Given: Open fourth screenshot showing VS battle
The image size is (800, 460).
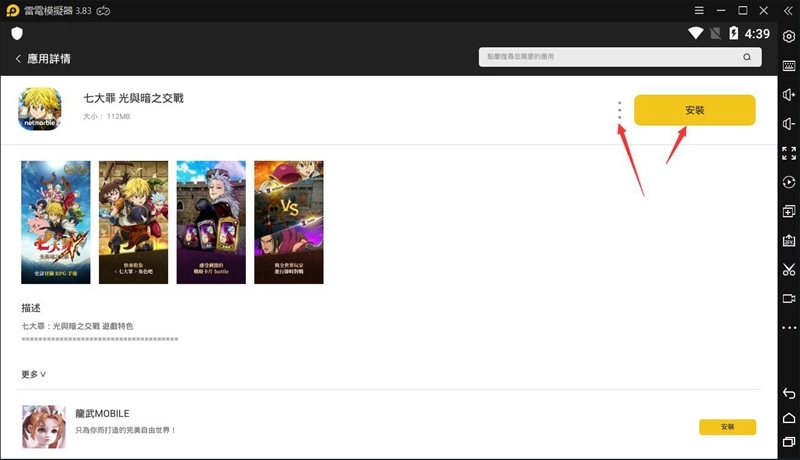Looking at the screenshot, I should click(x=289, y=222).
